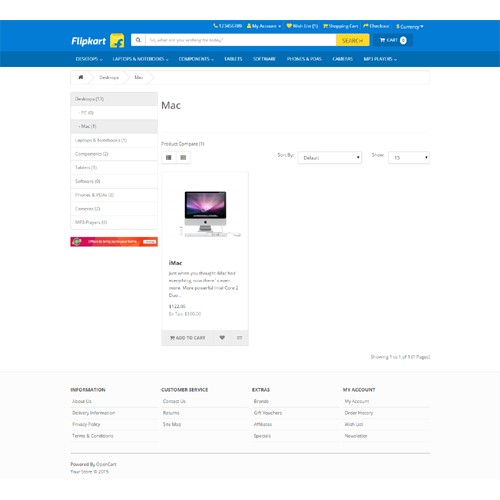Select Software (0) sidebar category

[114, 181]
